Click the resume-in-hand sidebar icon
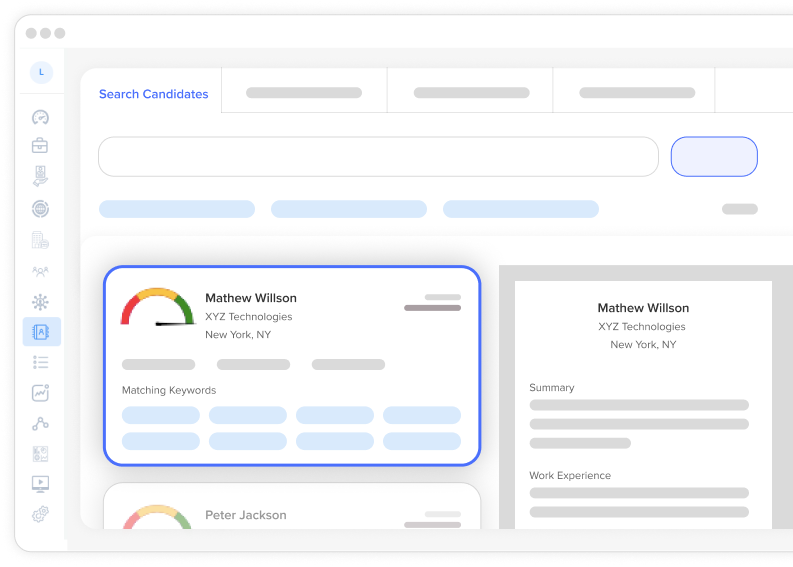Image resolution: width=793 pixels, height=567 pixels. tap(40, 176)
